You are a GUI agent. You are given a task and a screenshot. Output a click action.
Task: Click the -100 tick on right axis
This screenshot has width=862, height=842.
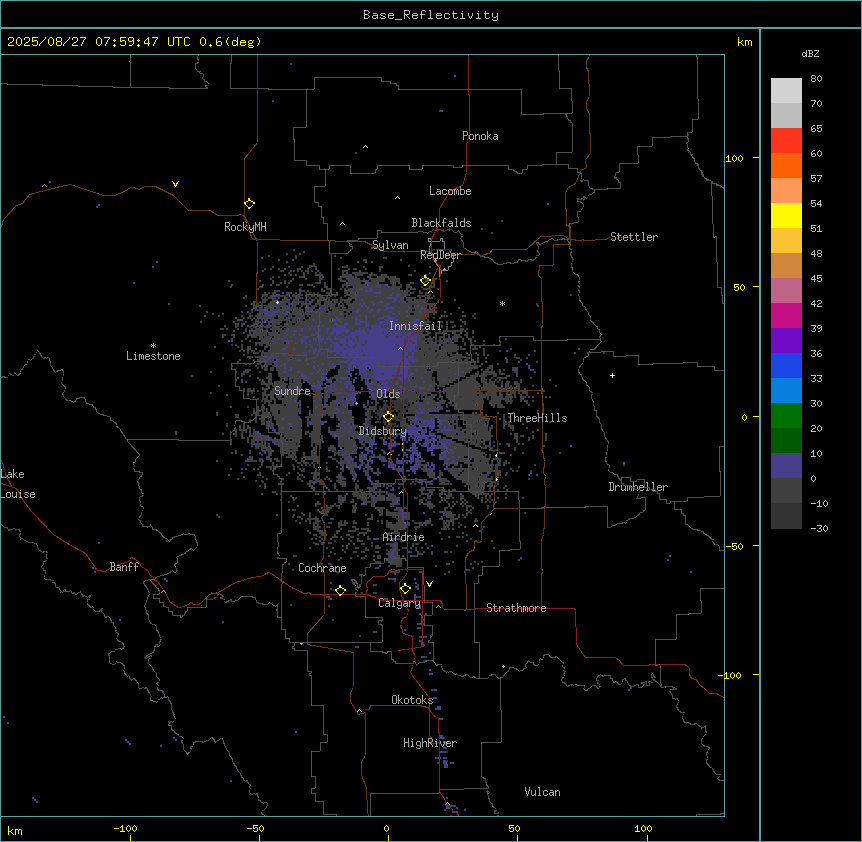[731, 675]
